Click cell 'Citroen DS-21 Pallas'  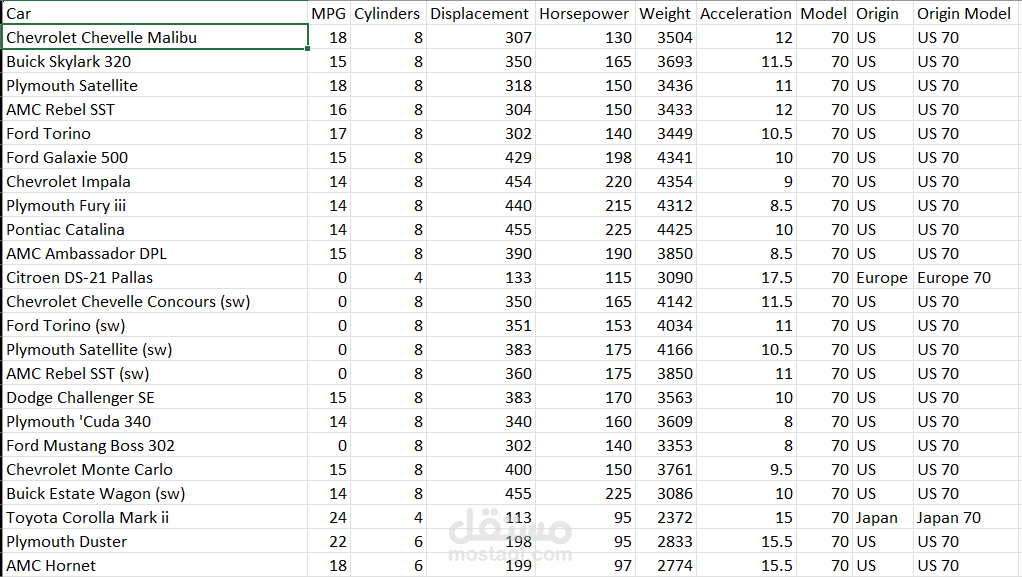click(x=155, y=278)
